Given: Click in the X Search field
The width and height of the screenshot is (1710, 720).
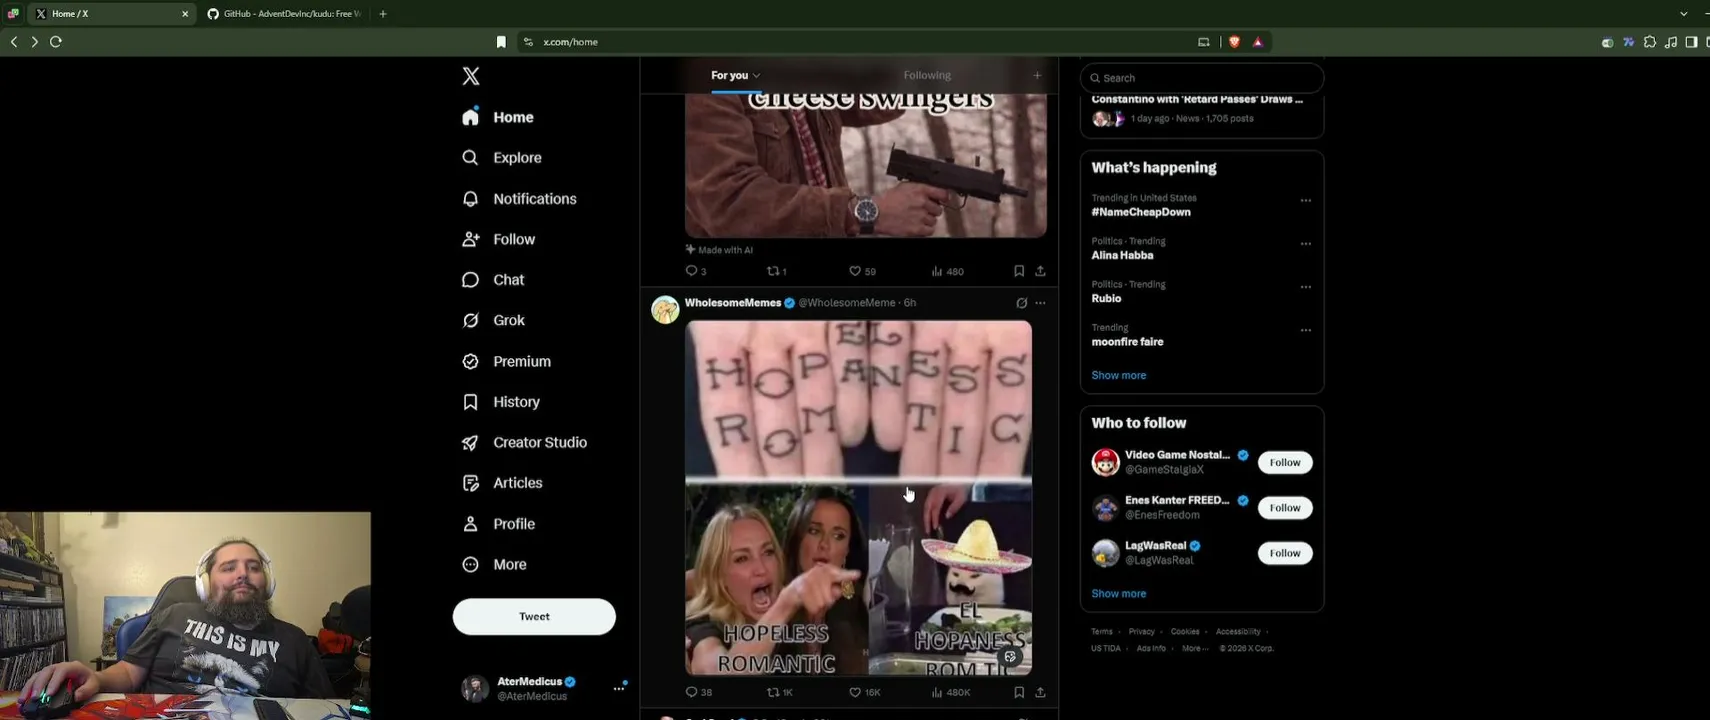Looking at the screenshot, I should [x=1202, y=78].
